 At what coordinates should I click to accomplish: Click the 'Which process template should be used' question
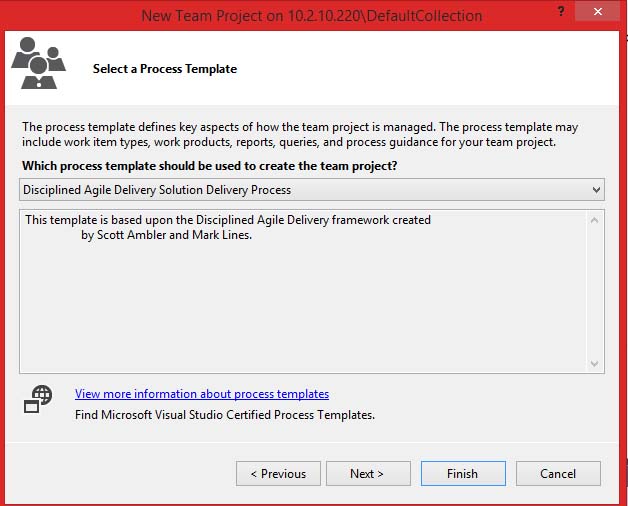tap(209, 166)
